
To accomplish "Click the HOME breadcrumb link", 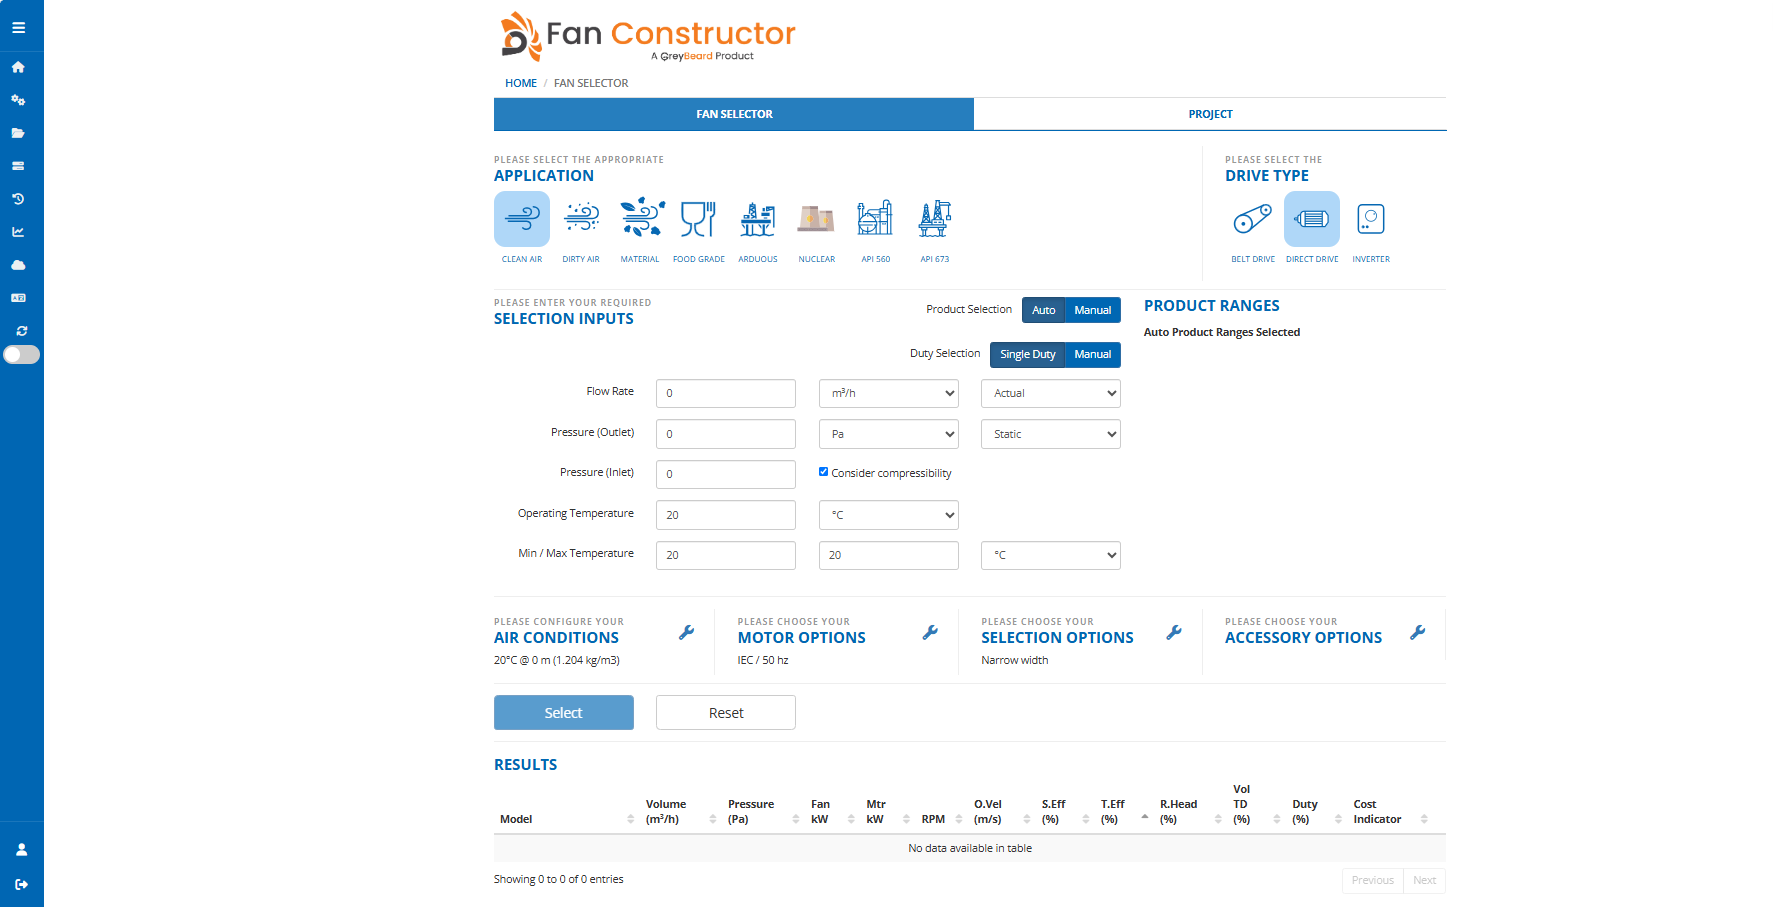I will click(521, 83).
